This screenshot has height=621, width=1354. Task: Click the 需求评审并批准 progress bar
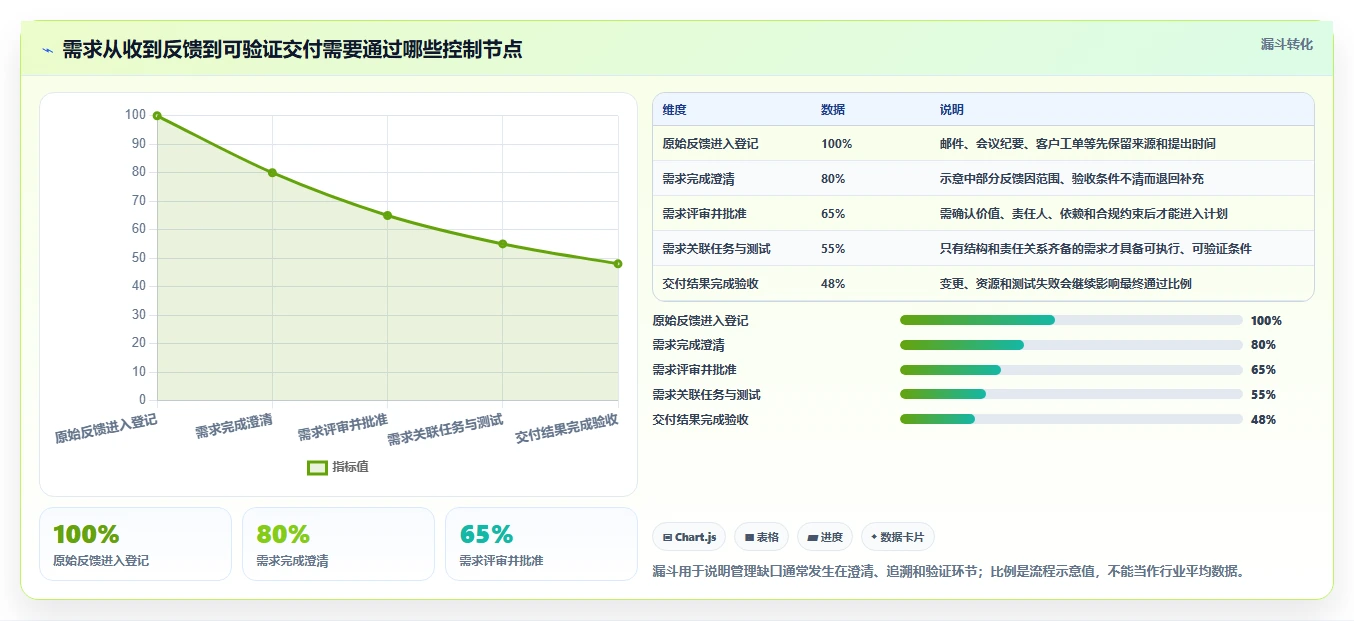click(1071, 370)
